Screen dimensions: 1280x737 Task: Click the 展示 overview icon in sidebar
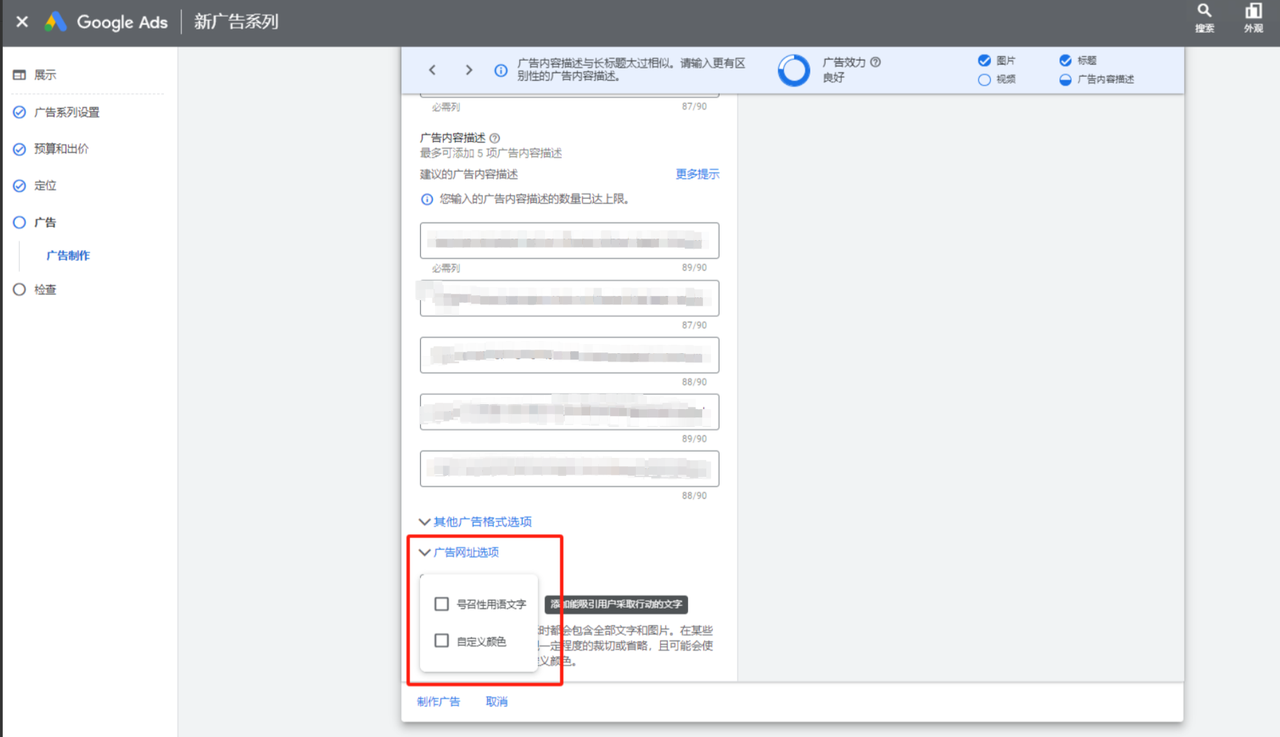(x=19, y=75)
